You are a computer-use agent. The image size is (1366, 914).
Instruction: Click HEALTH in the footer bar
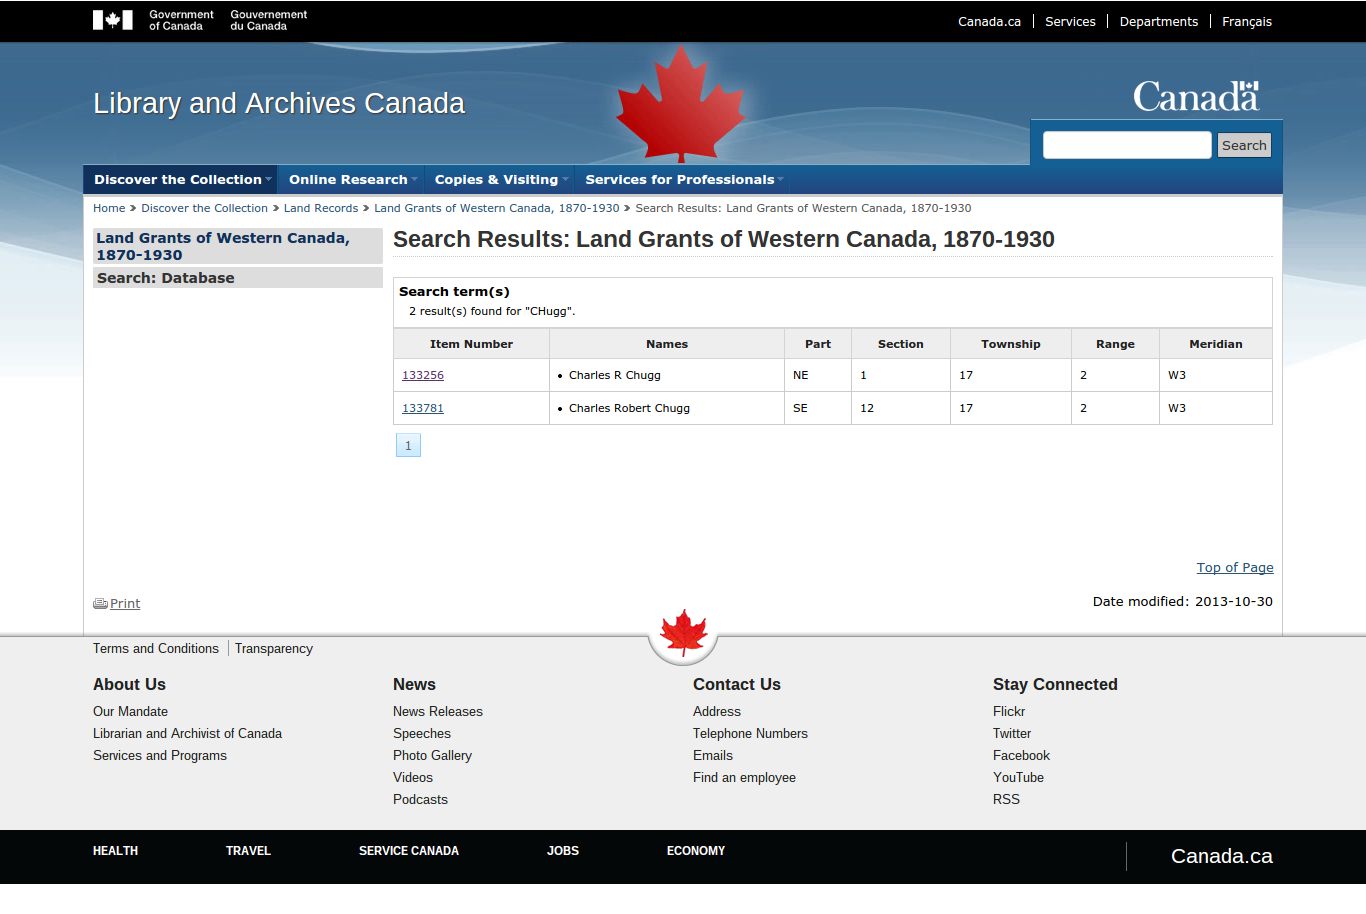pyautogui.click(x=115, y=851)
